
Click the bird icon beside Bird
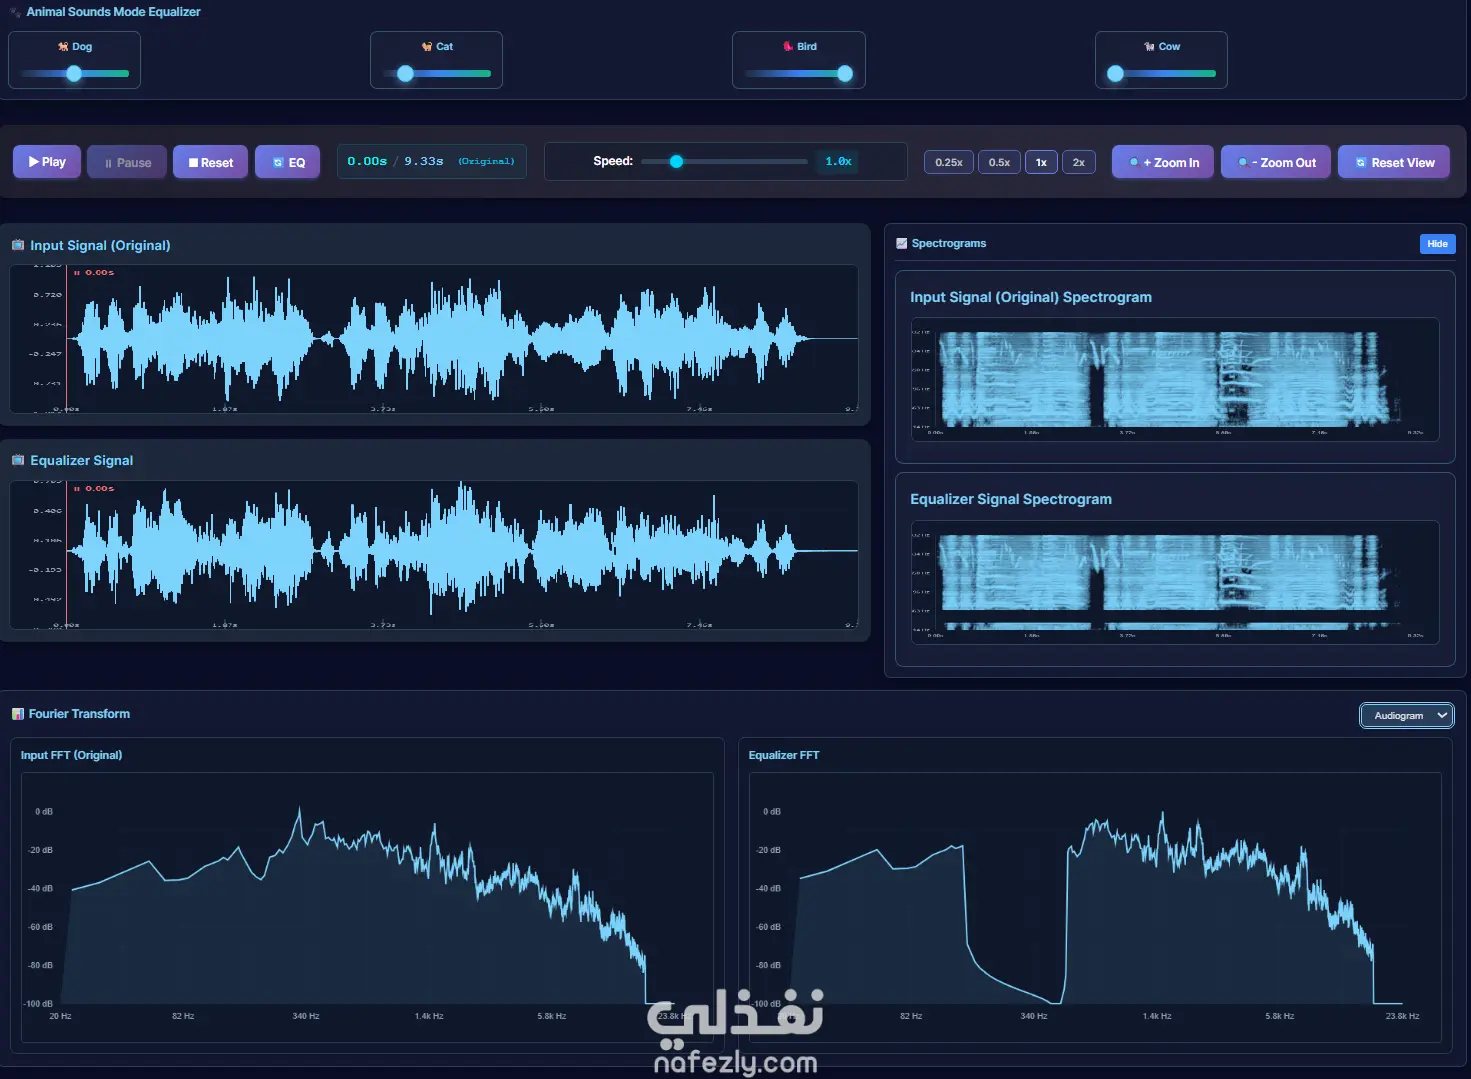788,47
